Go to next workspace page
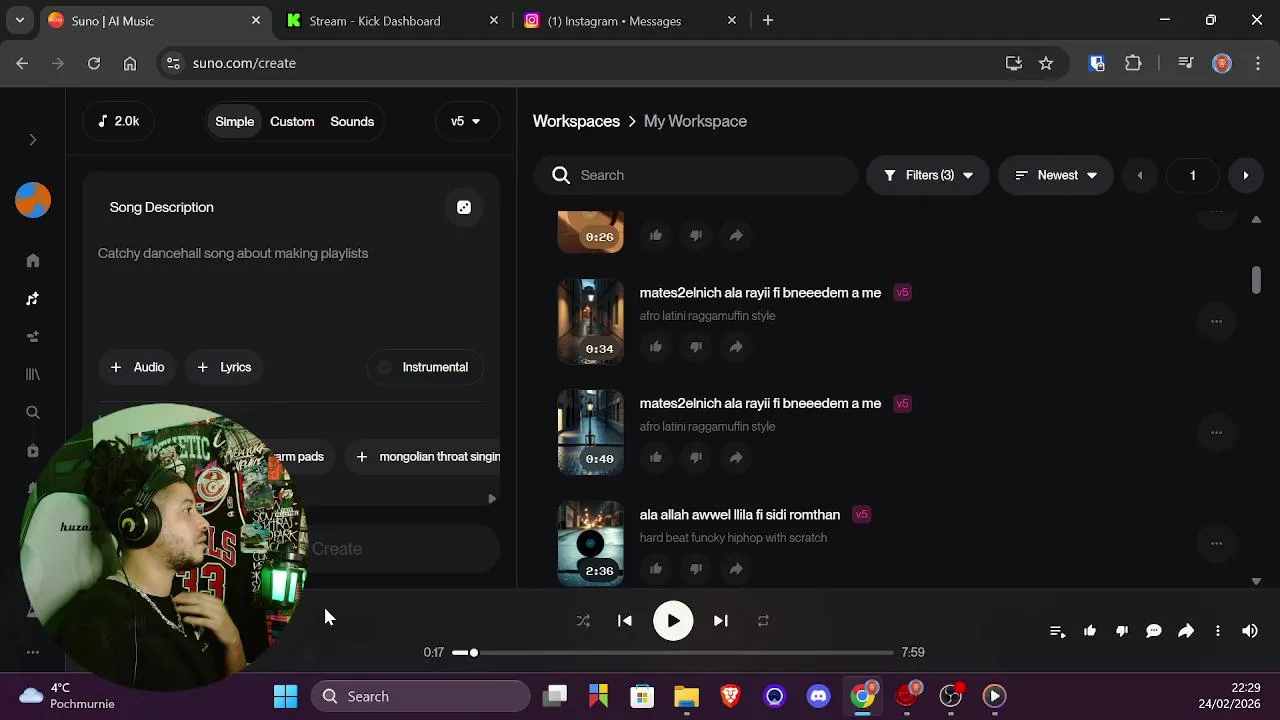The image size is (1280, 720). point(1245,175)
